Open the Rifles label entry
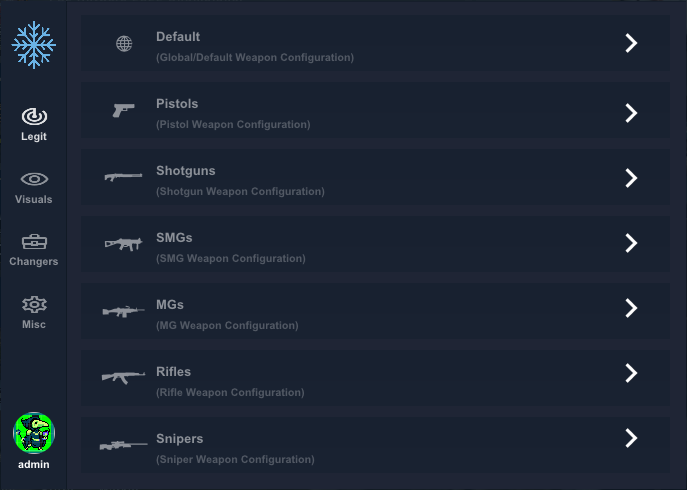 point(174,372)
